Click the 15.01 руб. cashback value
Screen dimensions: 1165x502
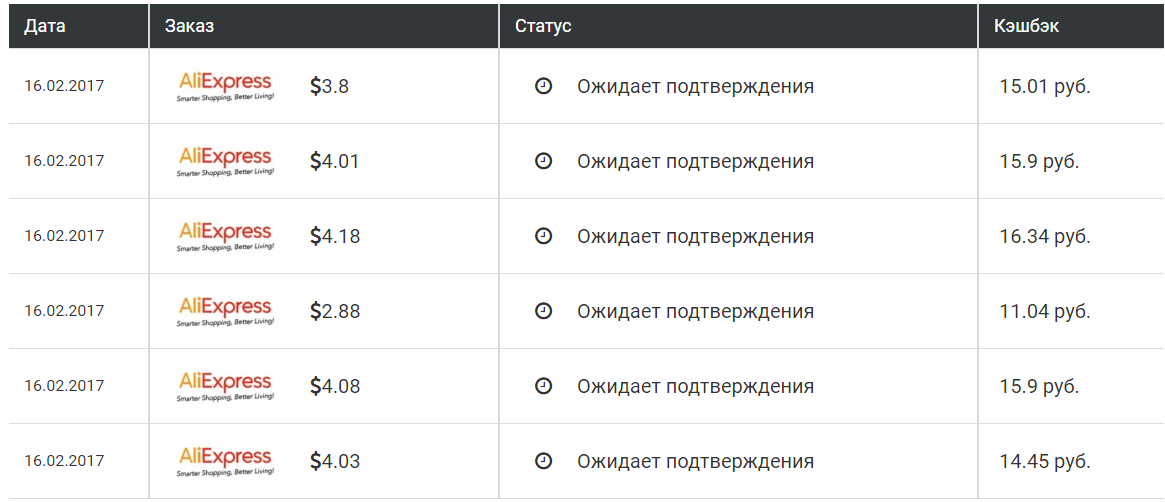(x=1045, y=86)
